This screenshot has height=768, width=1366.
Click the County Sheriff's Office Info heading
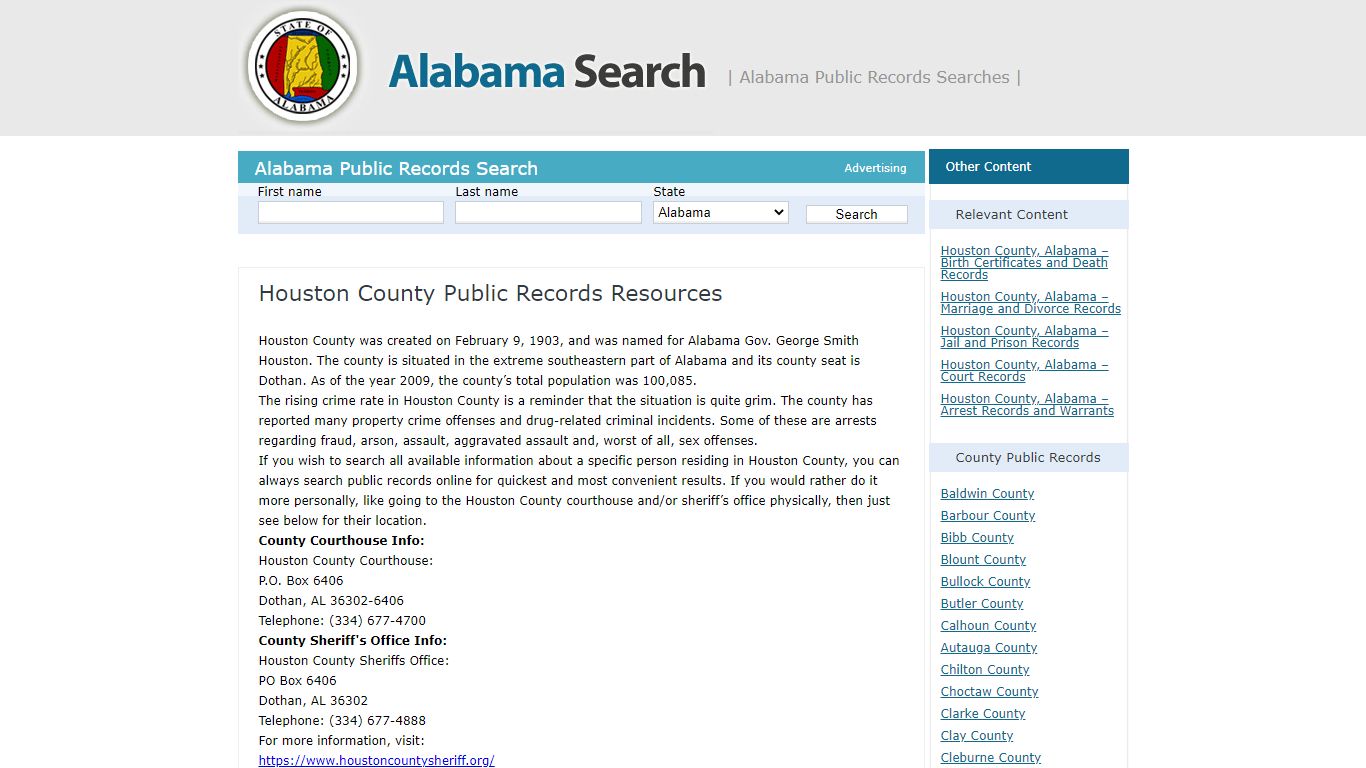tap(353, 641)
